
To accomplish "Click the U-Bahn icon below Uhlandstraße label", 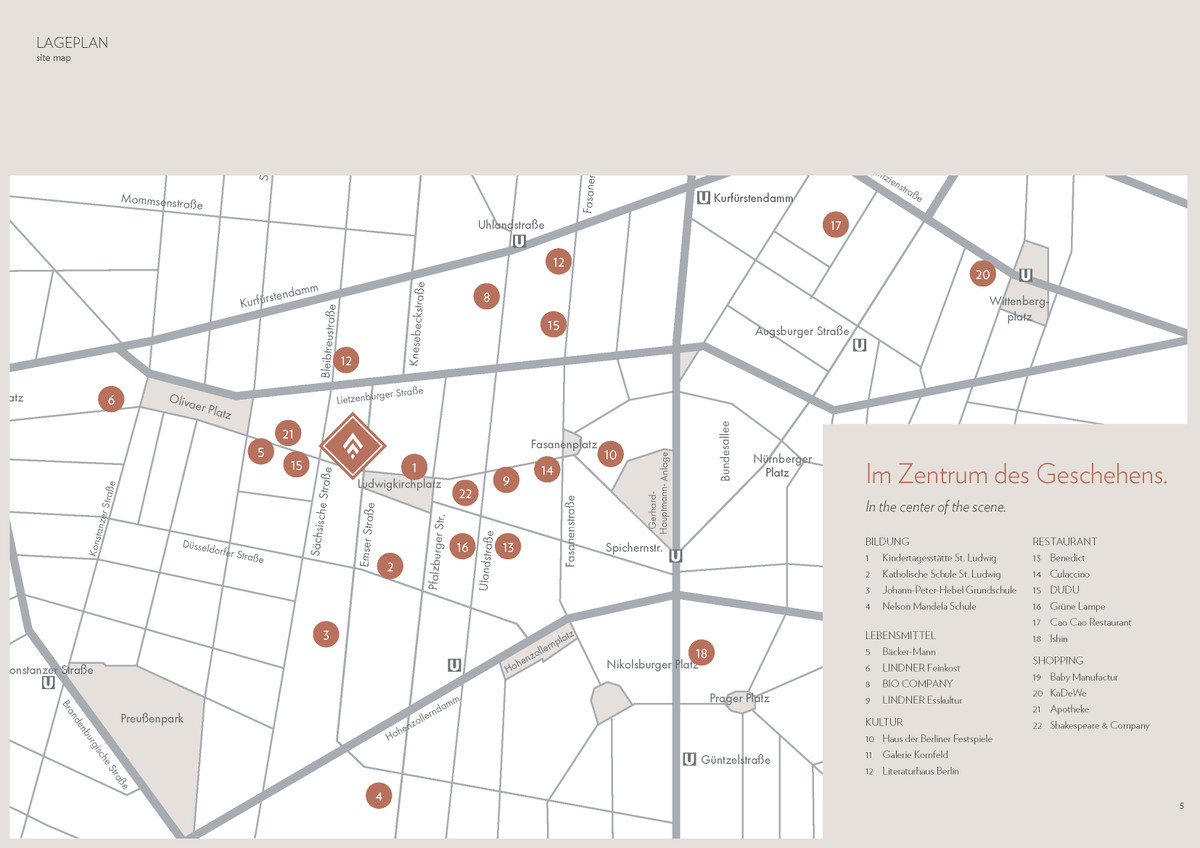I will coord(519,241).
